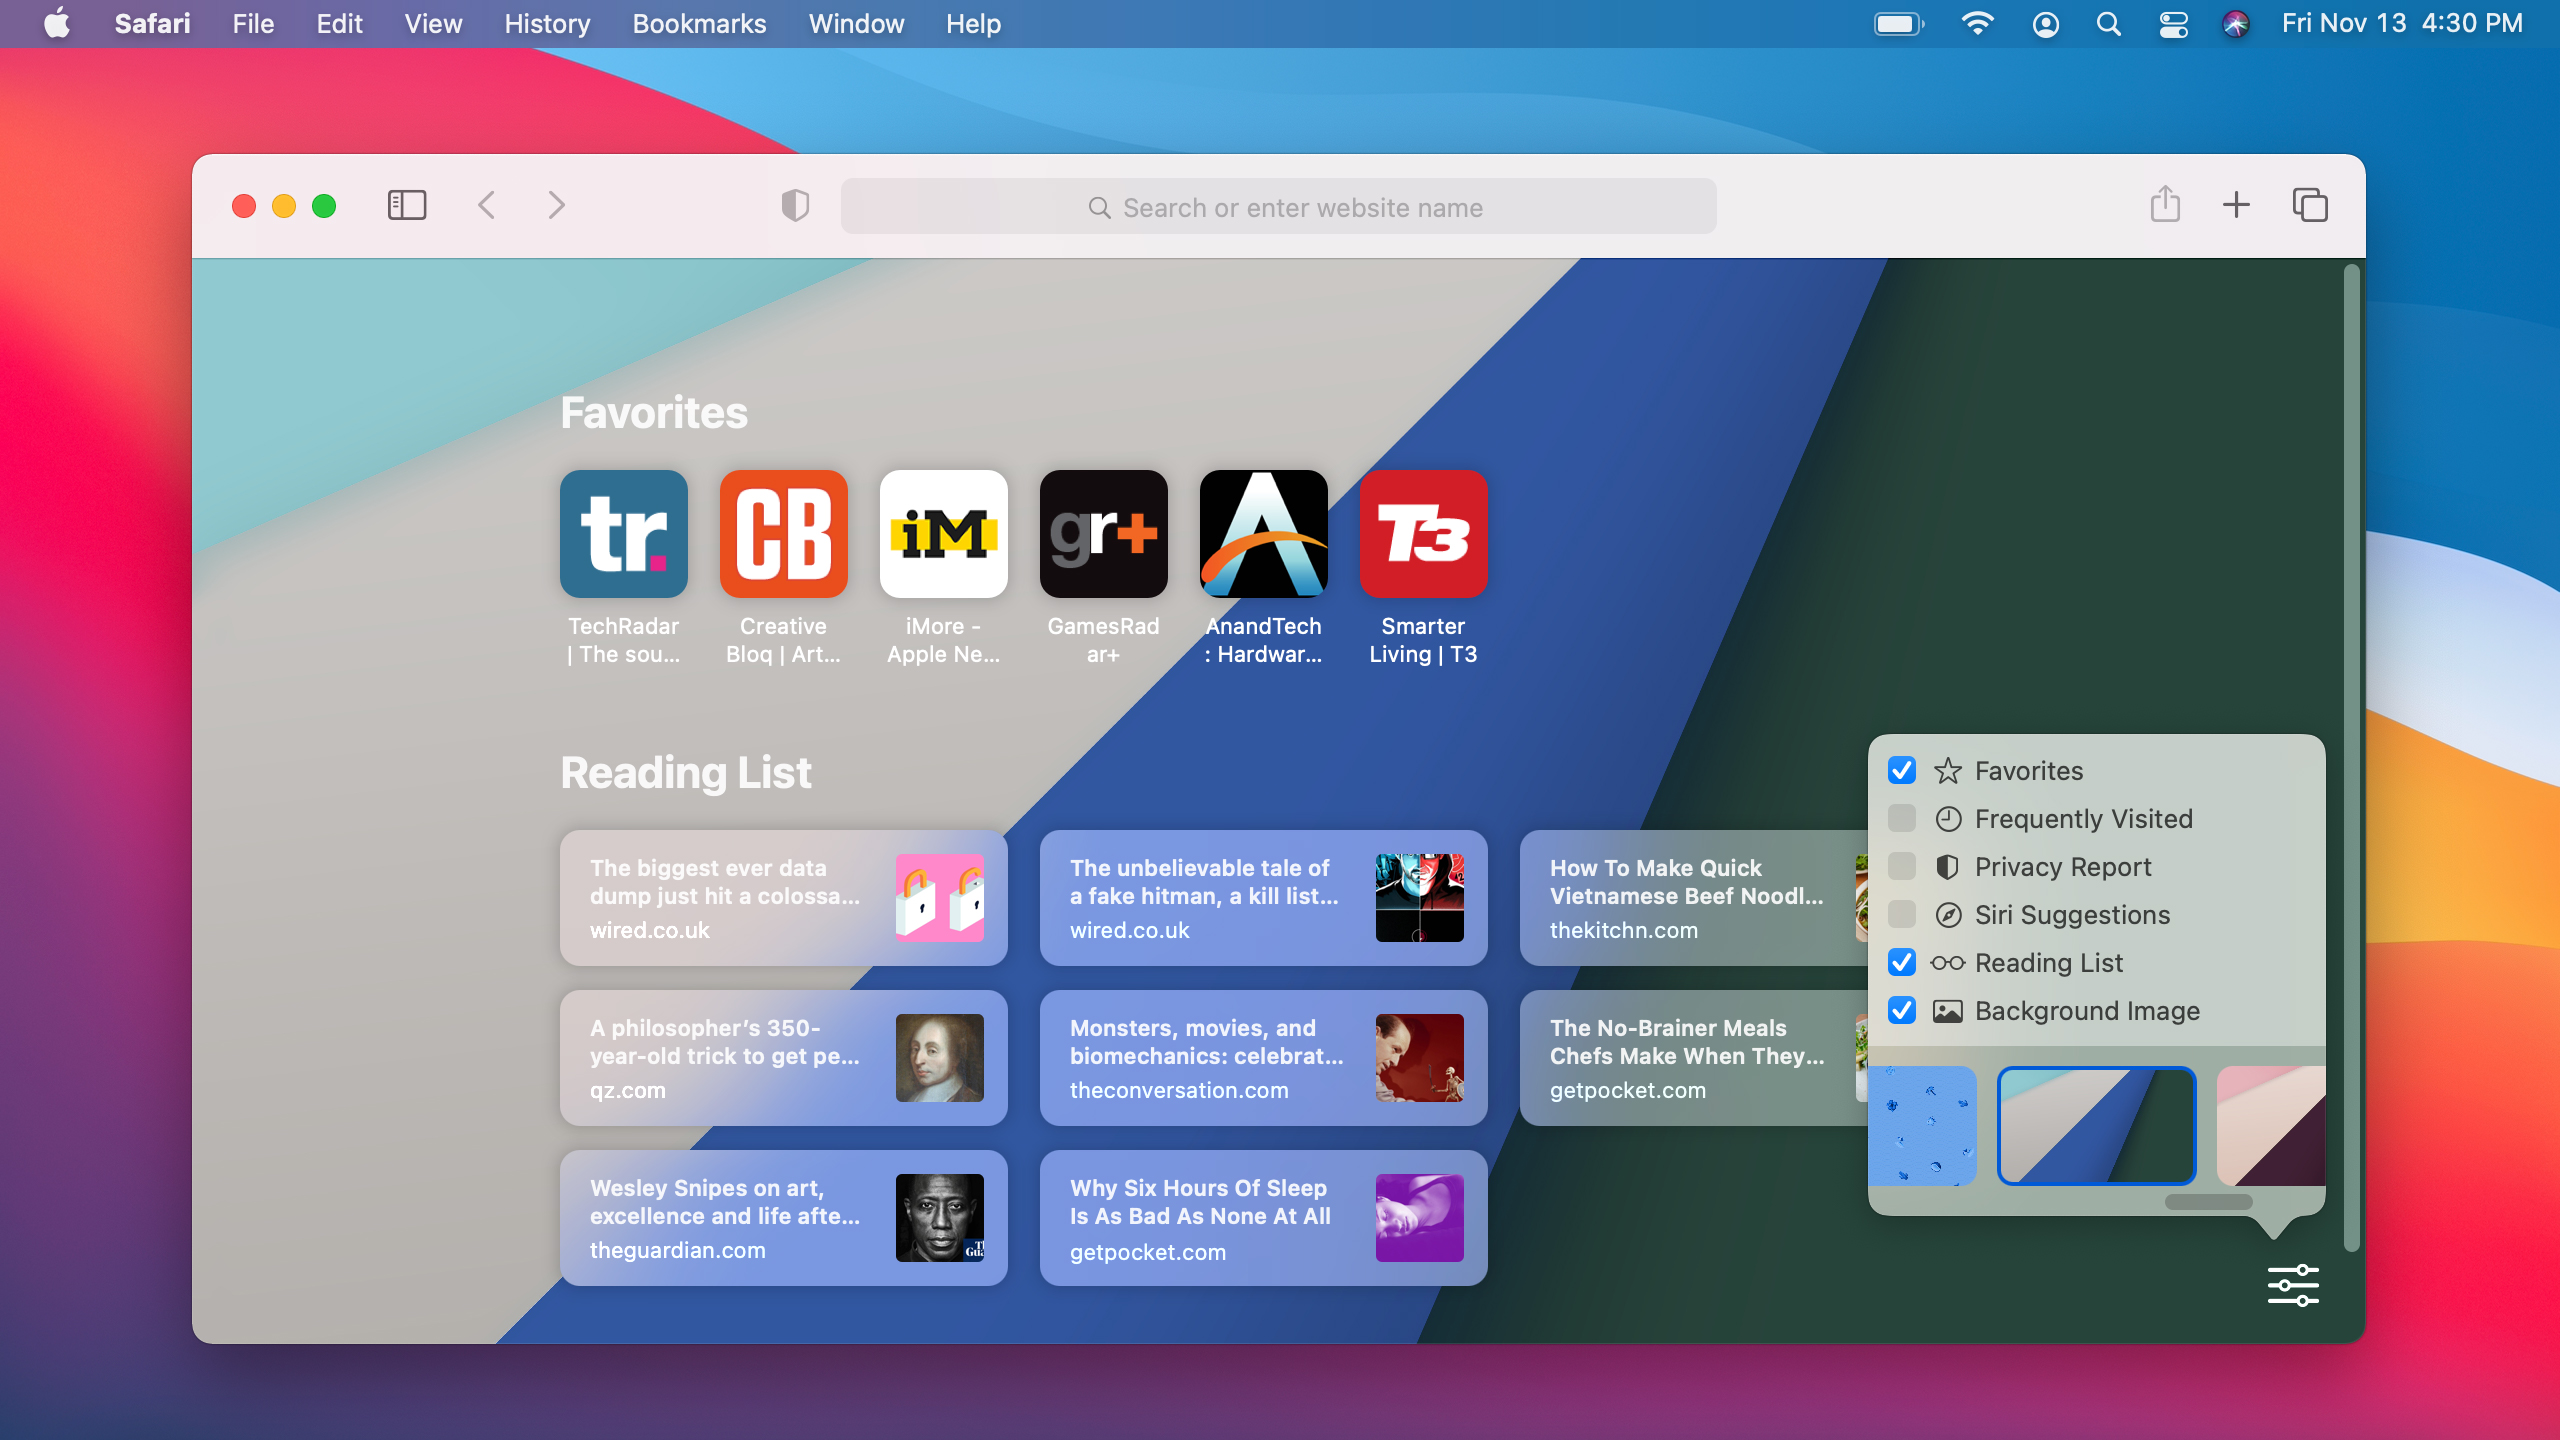Click the page vertical scrollbar
The width and height of the screenshot is (2560, 1440).
[2351, 757]
